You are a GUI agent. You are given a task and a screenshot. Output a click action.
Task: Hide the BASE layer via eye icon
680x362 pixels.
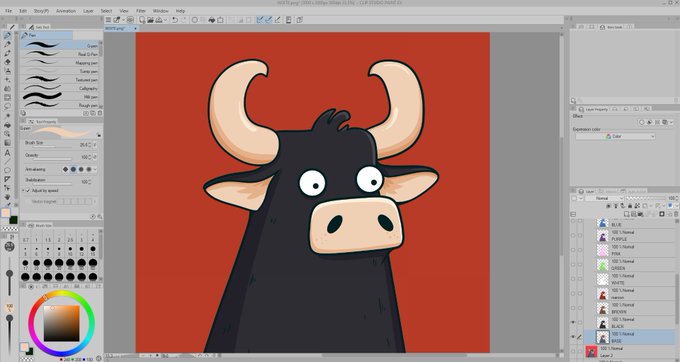click(573, 337)
